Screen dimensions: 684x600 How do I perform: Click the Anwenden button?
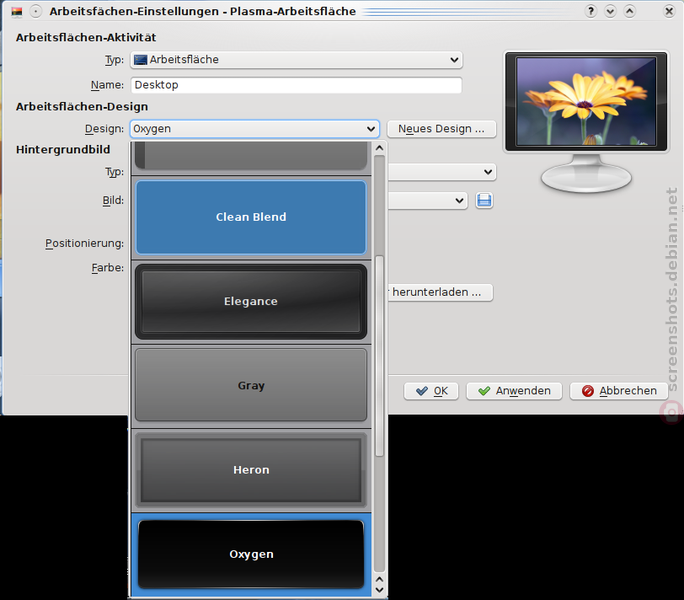[x=514, y=391]
